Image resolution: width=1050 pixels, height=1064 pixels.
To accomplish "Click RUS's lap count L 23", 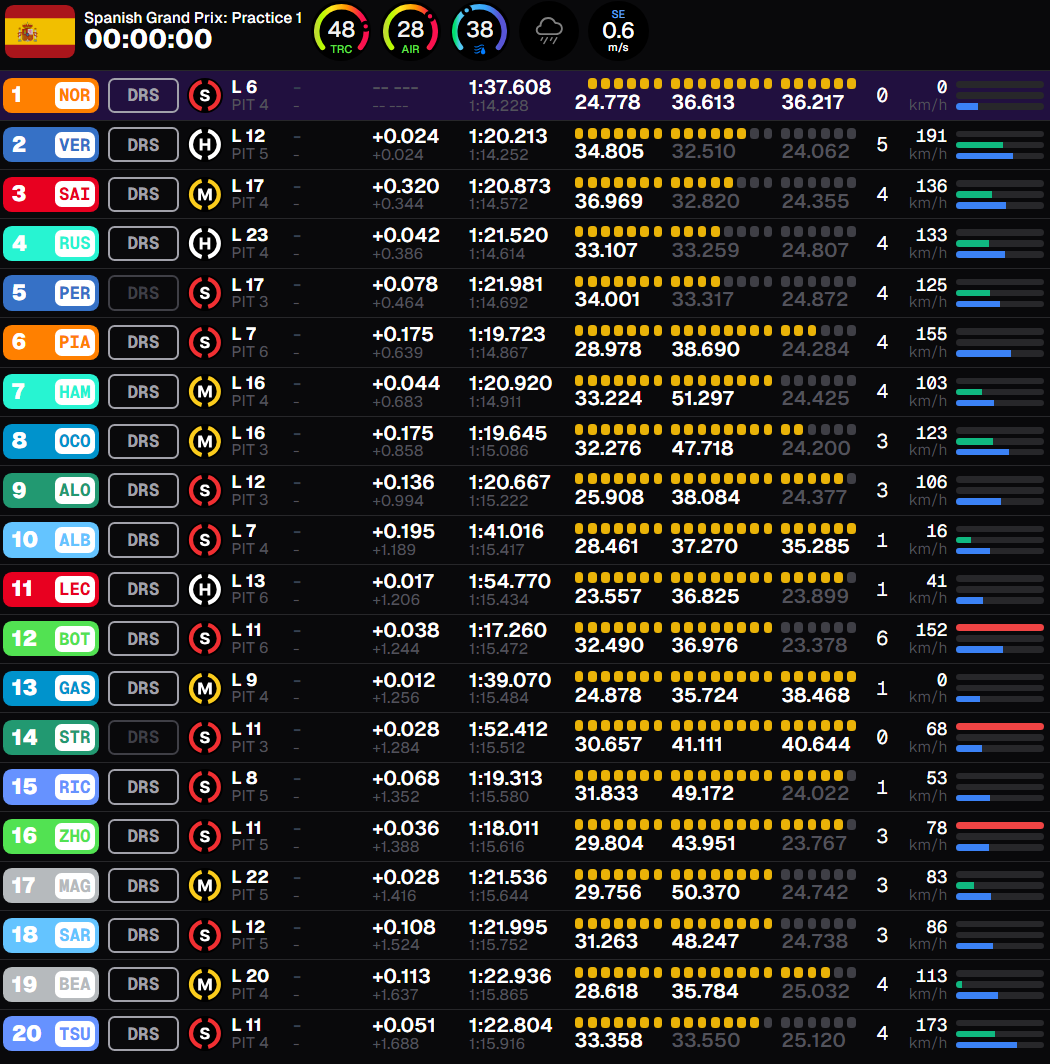I will 249,235.
